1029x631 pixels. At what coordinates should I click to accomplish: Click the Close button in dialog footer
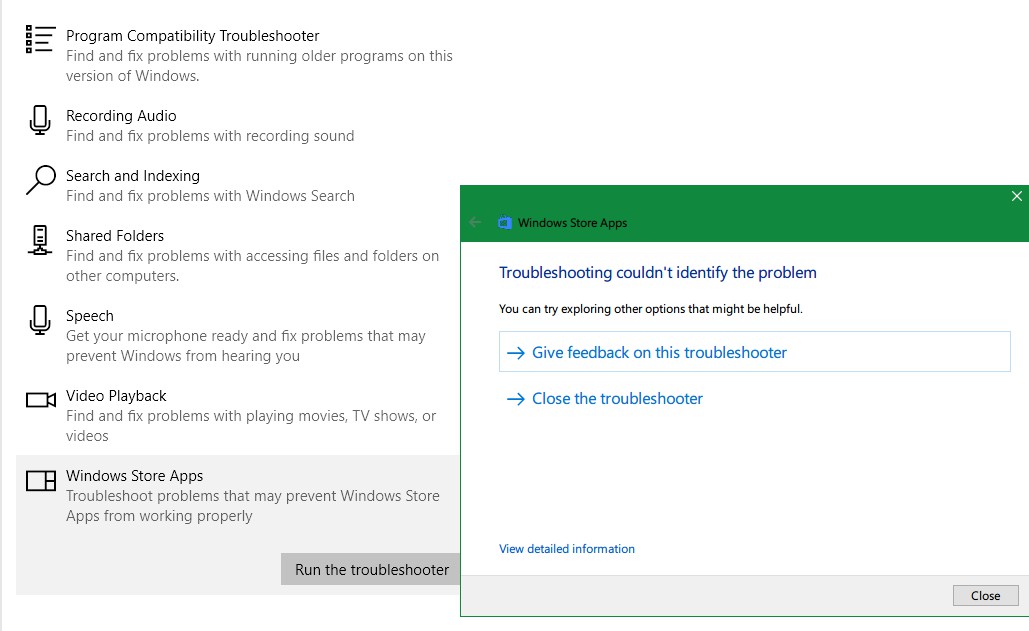coord(985,596)
